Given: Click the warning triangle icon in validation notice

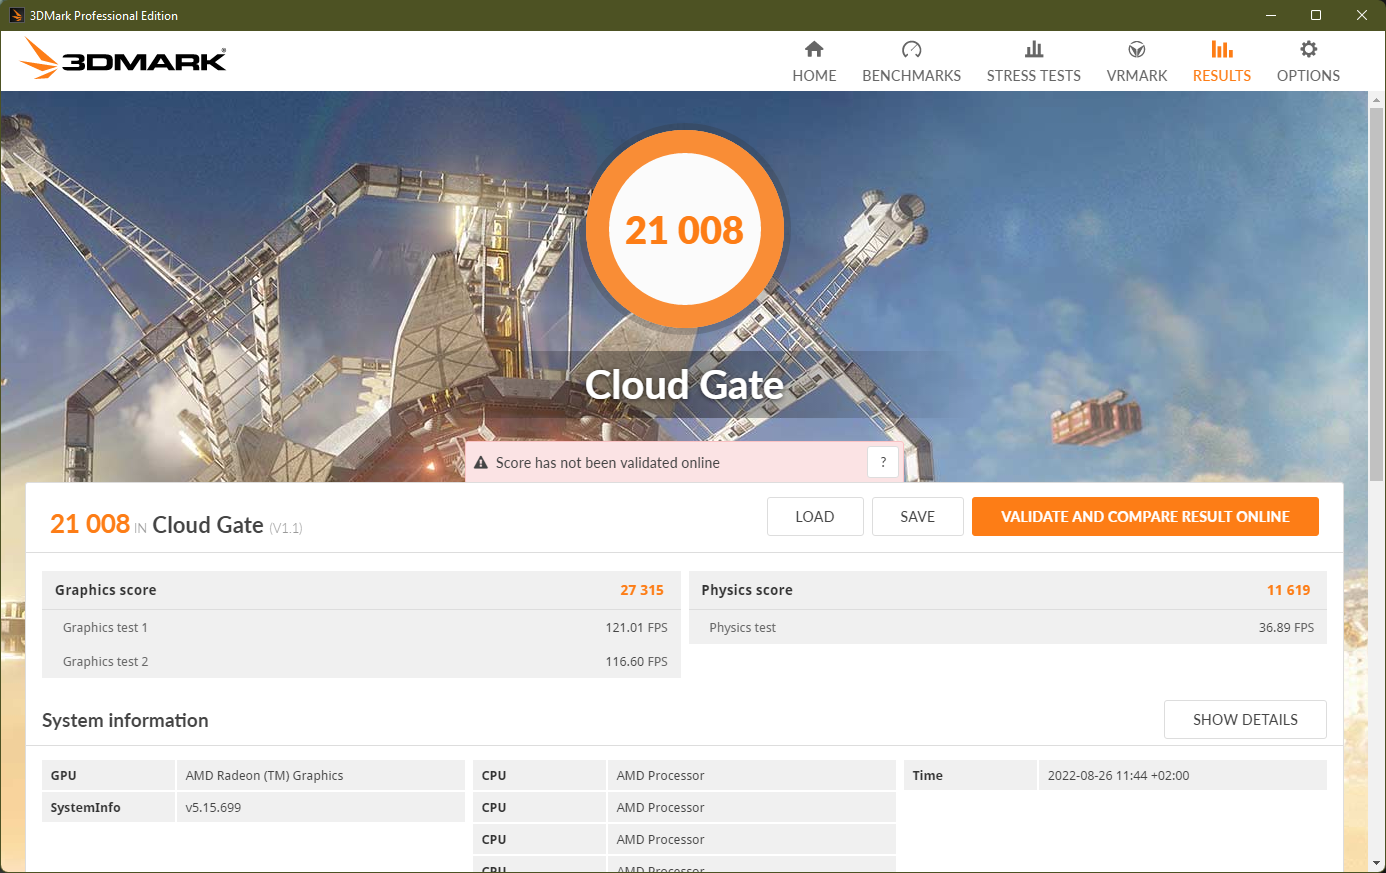Looking at the screenshot, I should [x=481, y=463].
